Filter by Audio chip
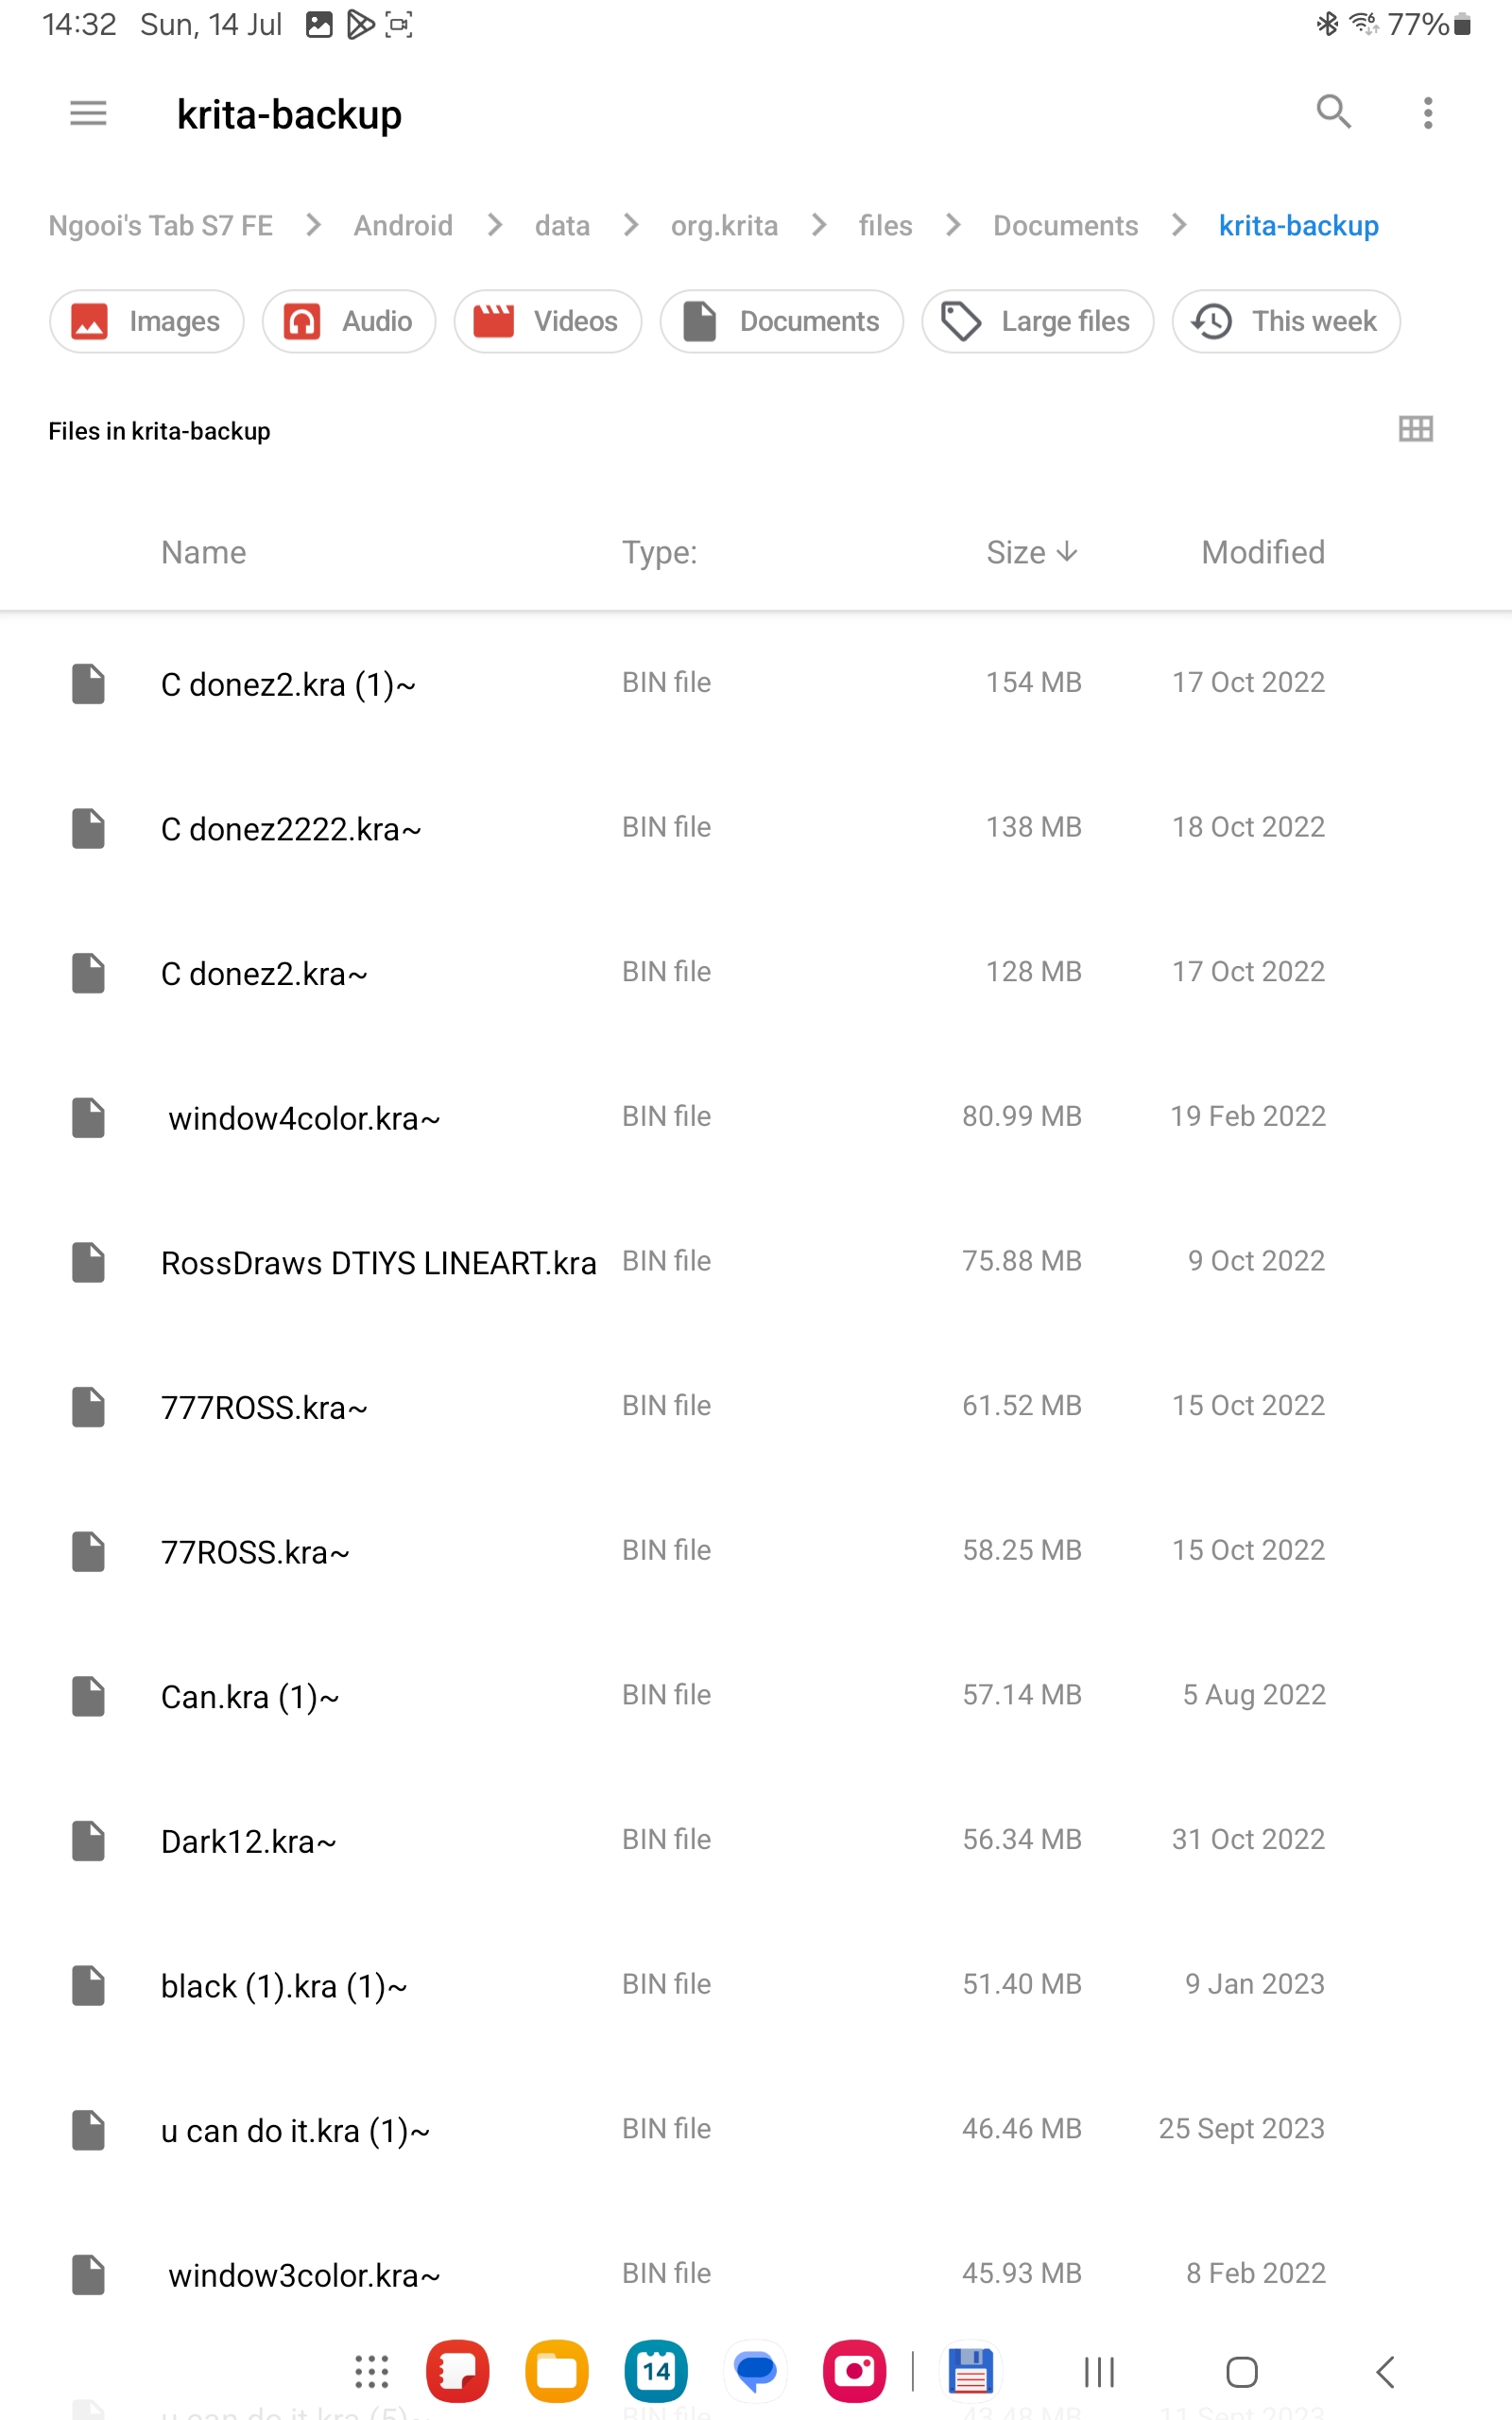1512x2420 pixels. pos(348,321)
